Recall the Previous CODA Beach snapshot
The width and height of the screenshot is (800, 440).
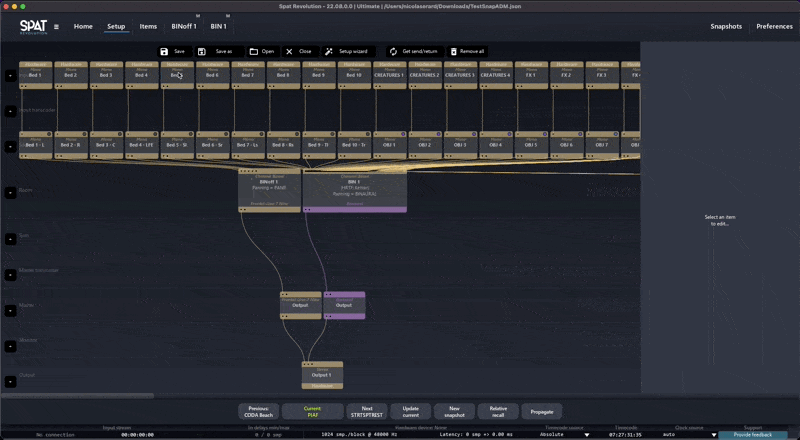[259, 411]
